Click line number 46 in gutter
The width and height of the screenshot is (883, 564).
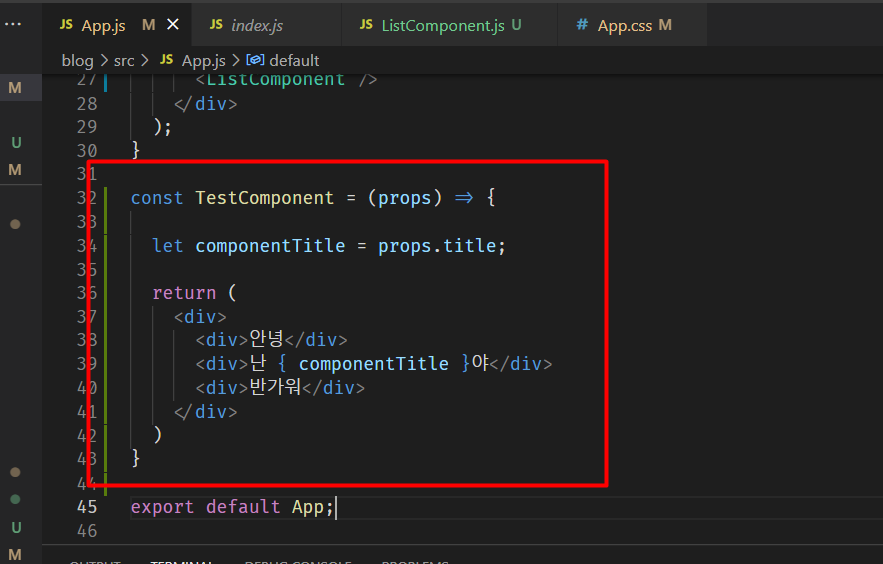pyautogui.click(x=87, y=531)
